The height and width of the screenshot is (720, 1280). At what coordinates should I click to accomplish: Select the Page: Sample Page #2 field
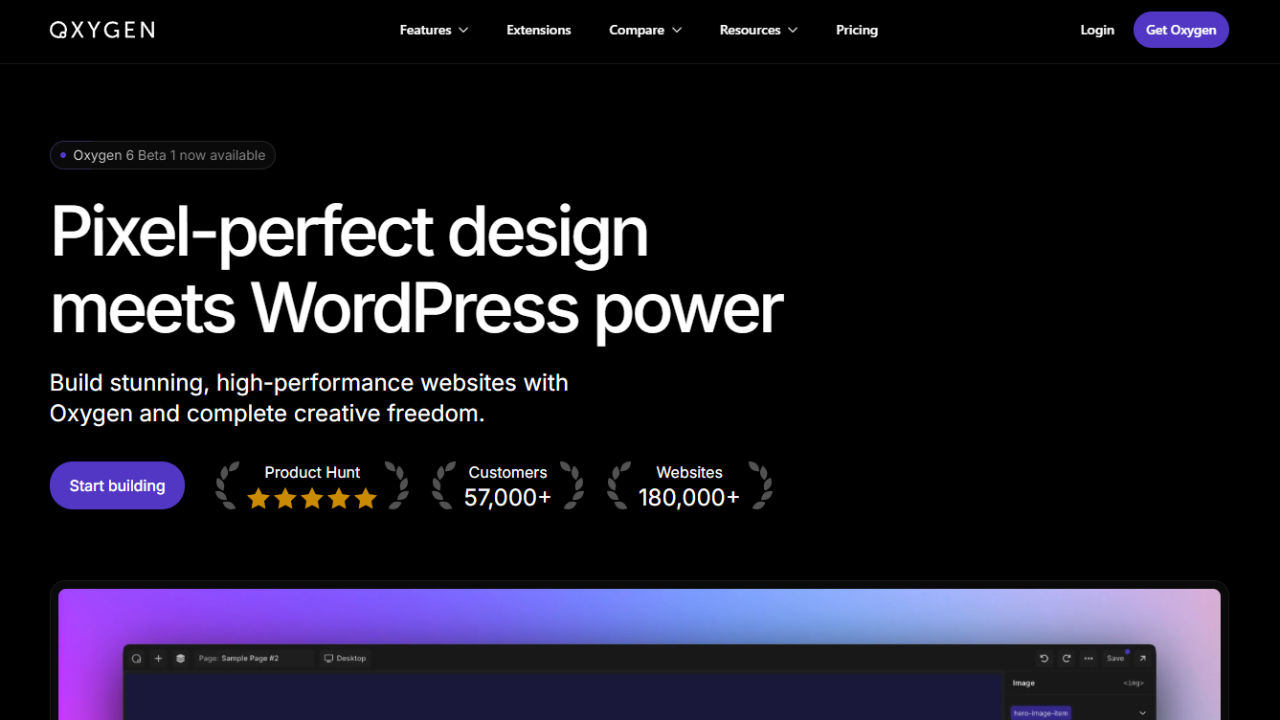253,658
